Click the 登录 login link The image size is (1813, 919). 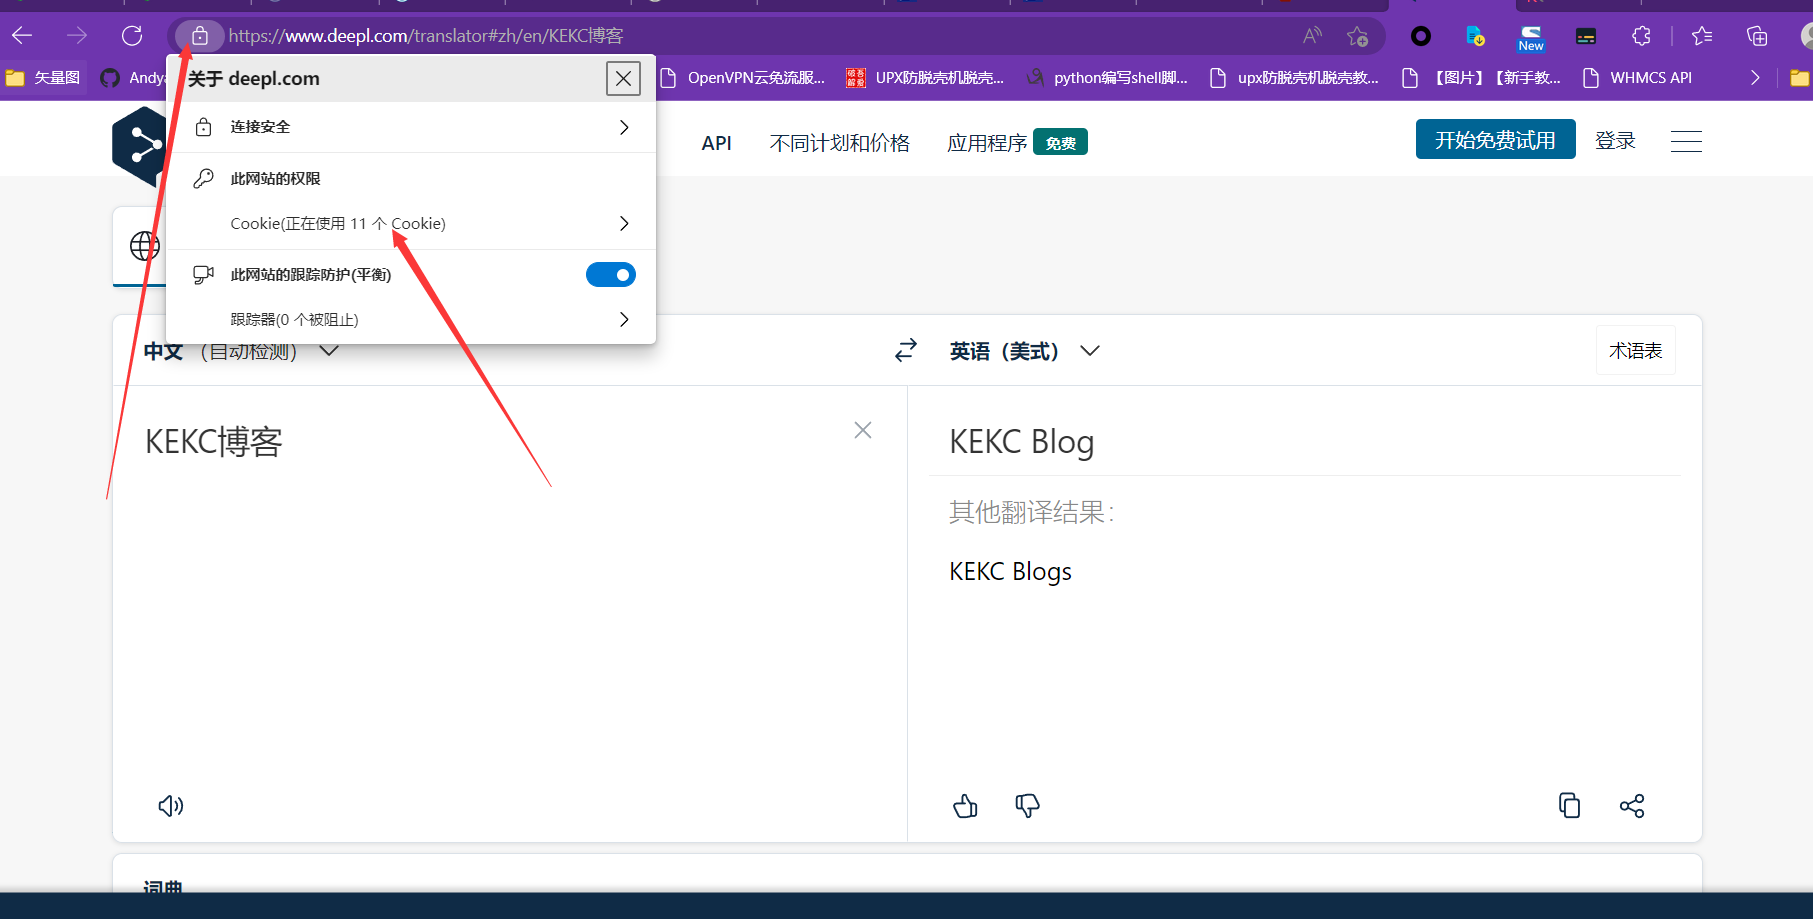[1615, 141]
